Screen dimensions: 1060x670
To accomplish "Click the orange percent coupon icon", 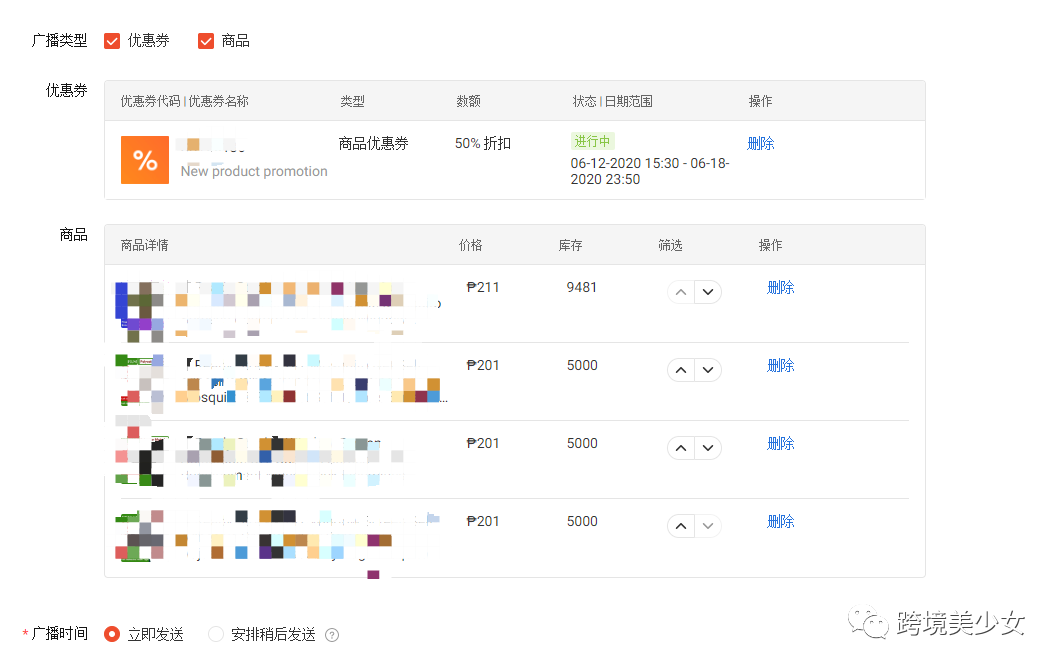I will (x=145, y=160).
